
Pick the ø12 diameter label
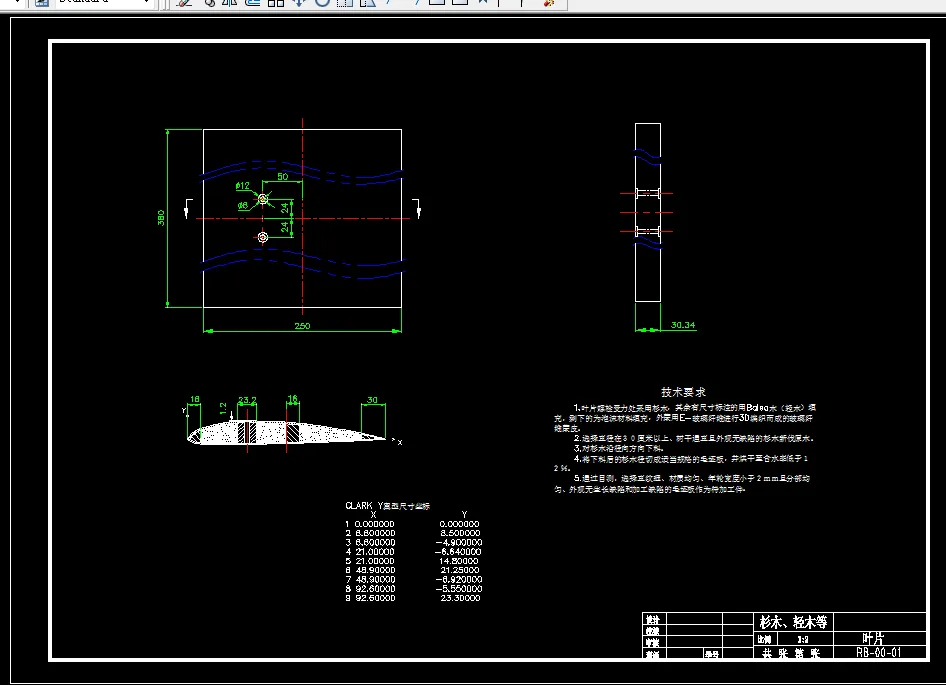point(243,185)
